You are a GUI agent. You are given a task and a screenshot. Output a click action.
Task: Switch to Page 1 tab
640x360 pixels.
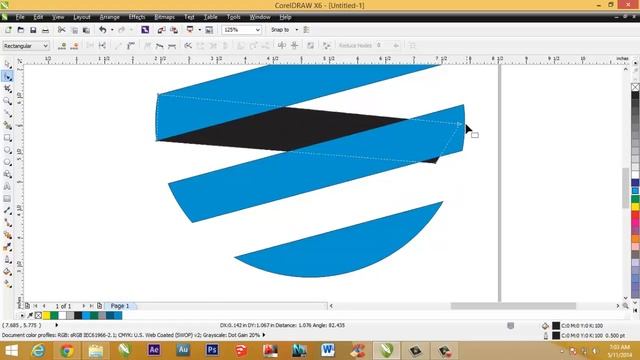[120, 306]
